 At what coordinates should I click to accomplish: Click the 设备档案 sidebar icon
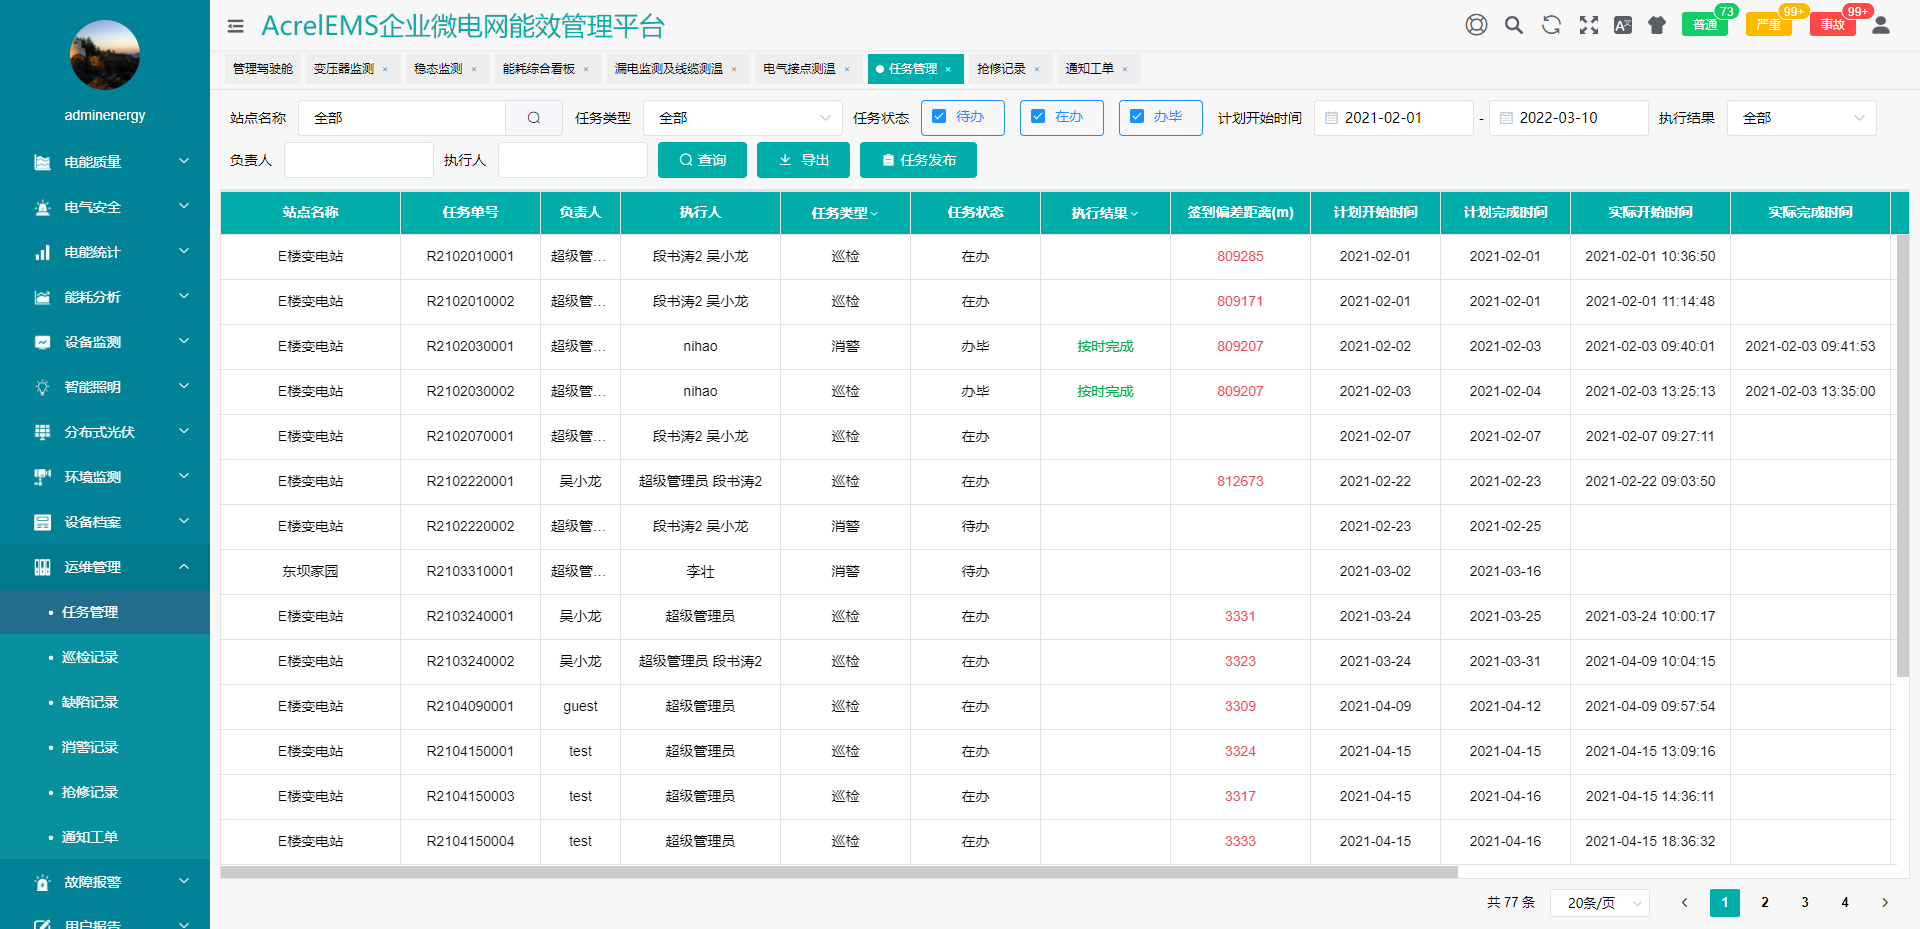point(42,522)
